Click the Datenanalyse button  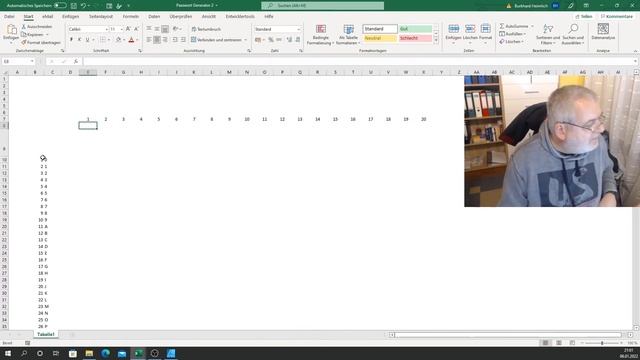603,32
